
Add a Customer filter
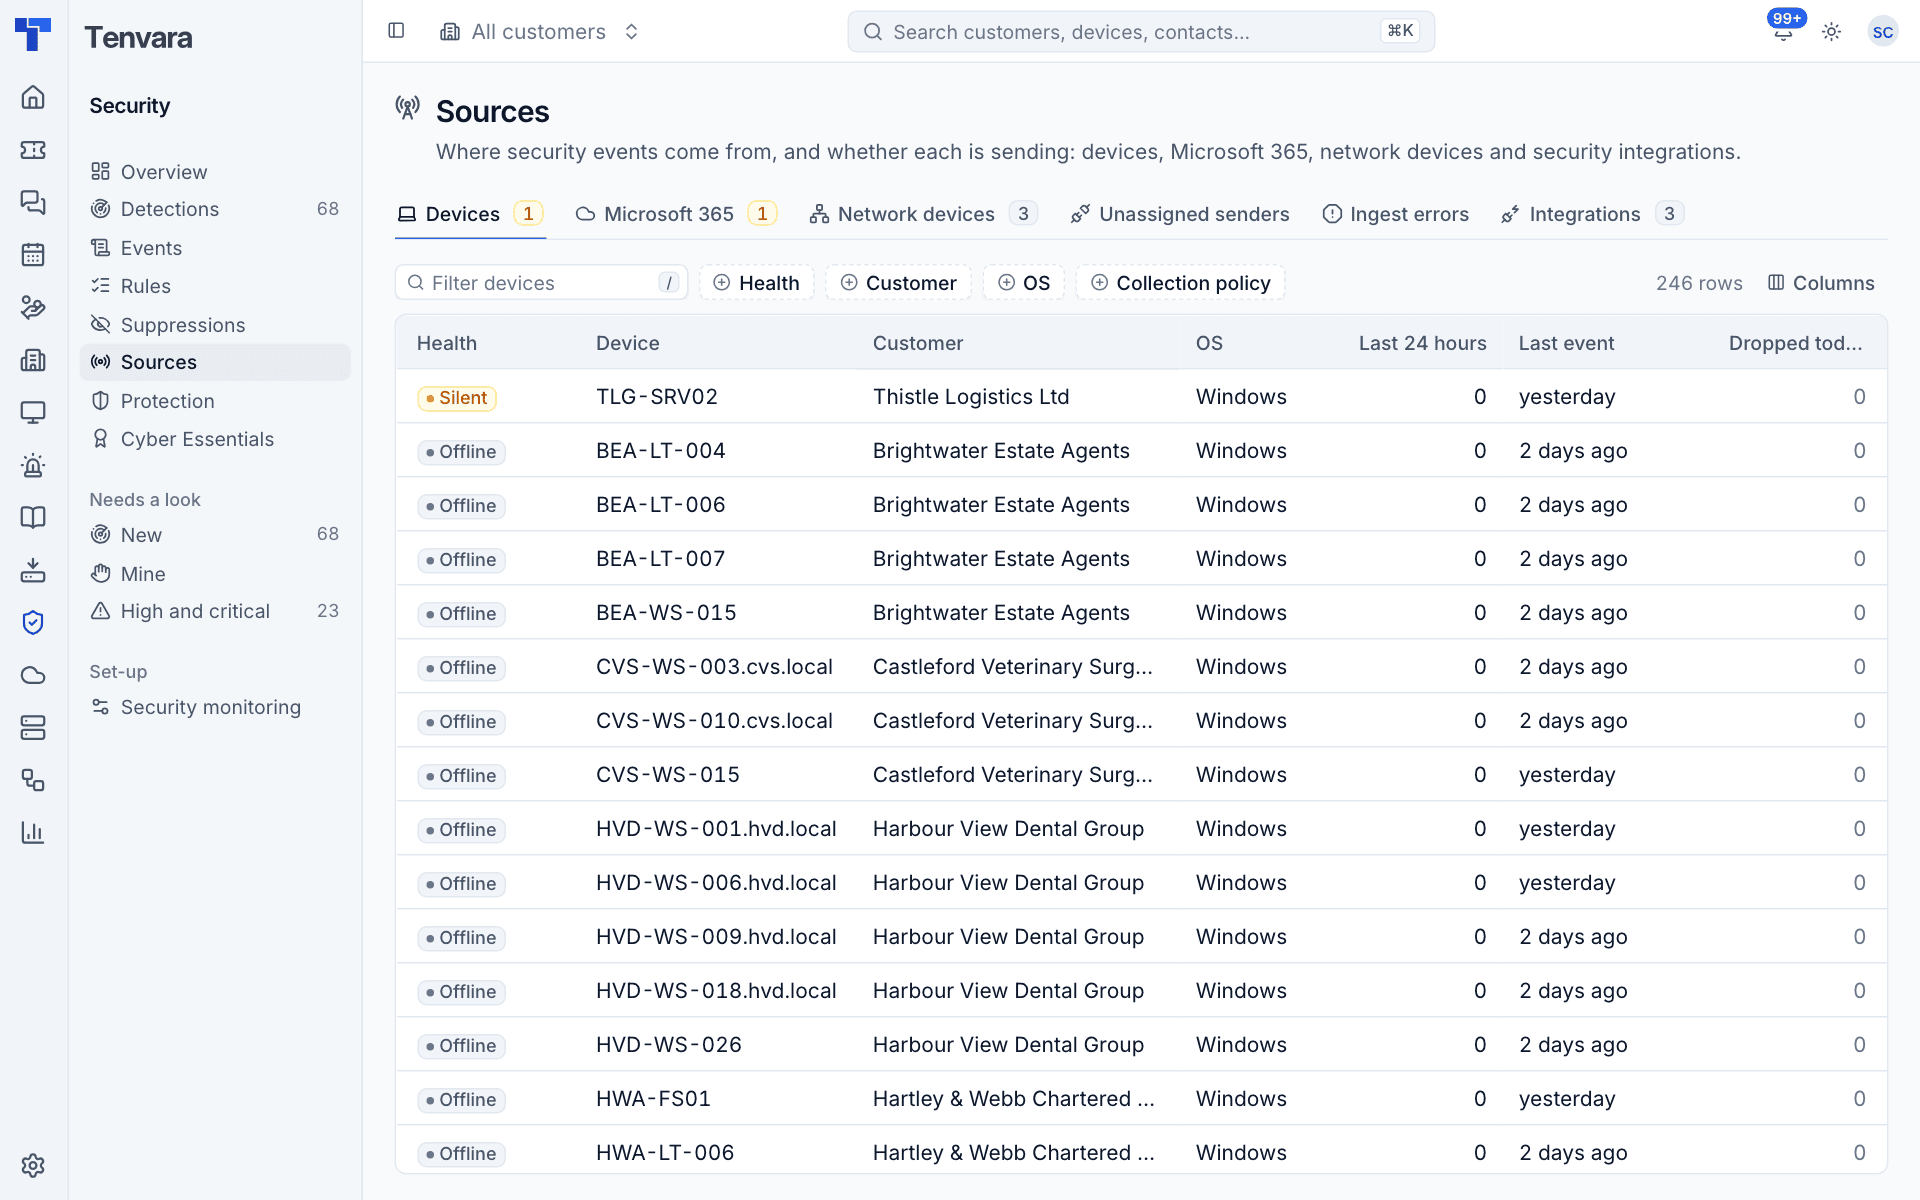(x=898, y=283)
